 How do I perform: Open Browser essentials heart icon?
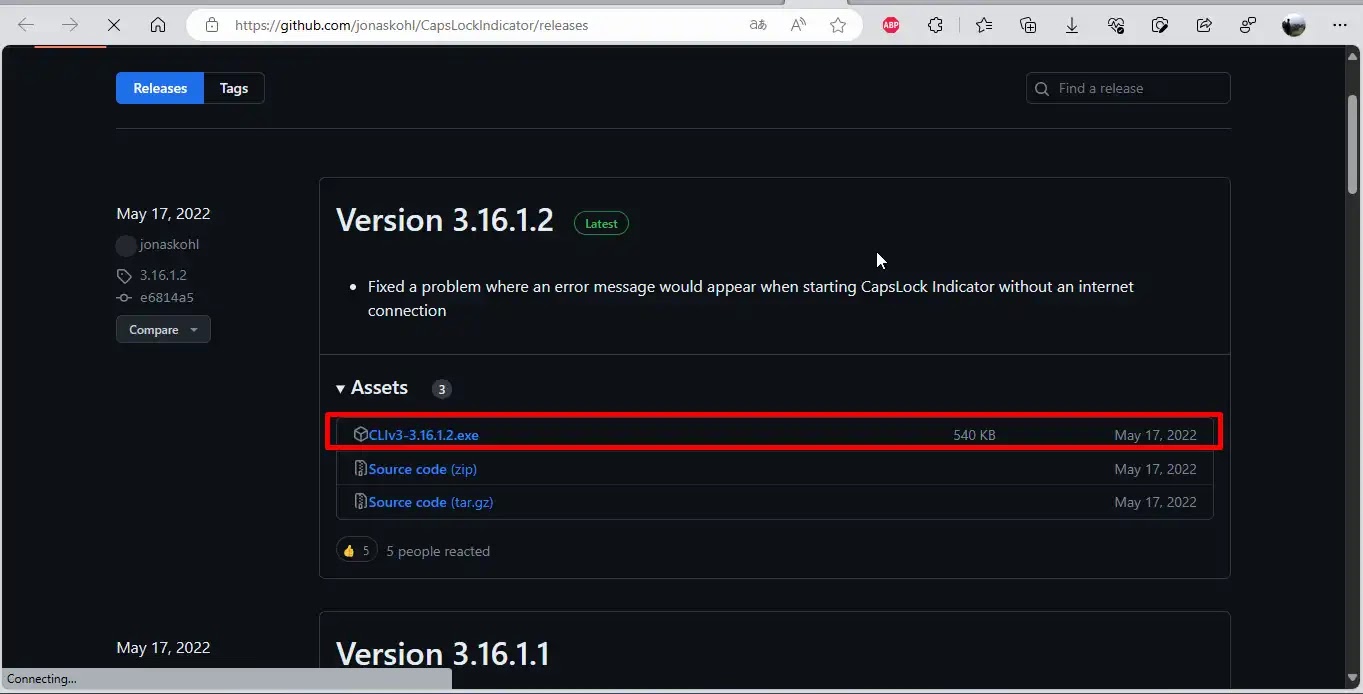(1116, 25)
